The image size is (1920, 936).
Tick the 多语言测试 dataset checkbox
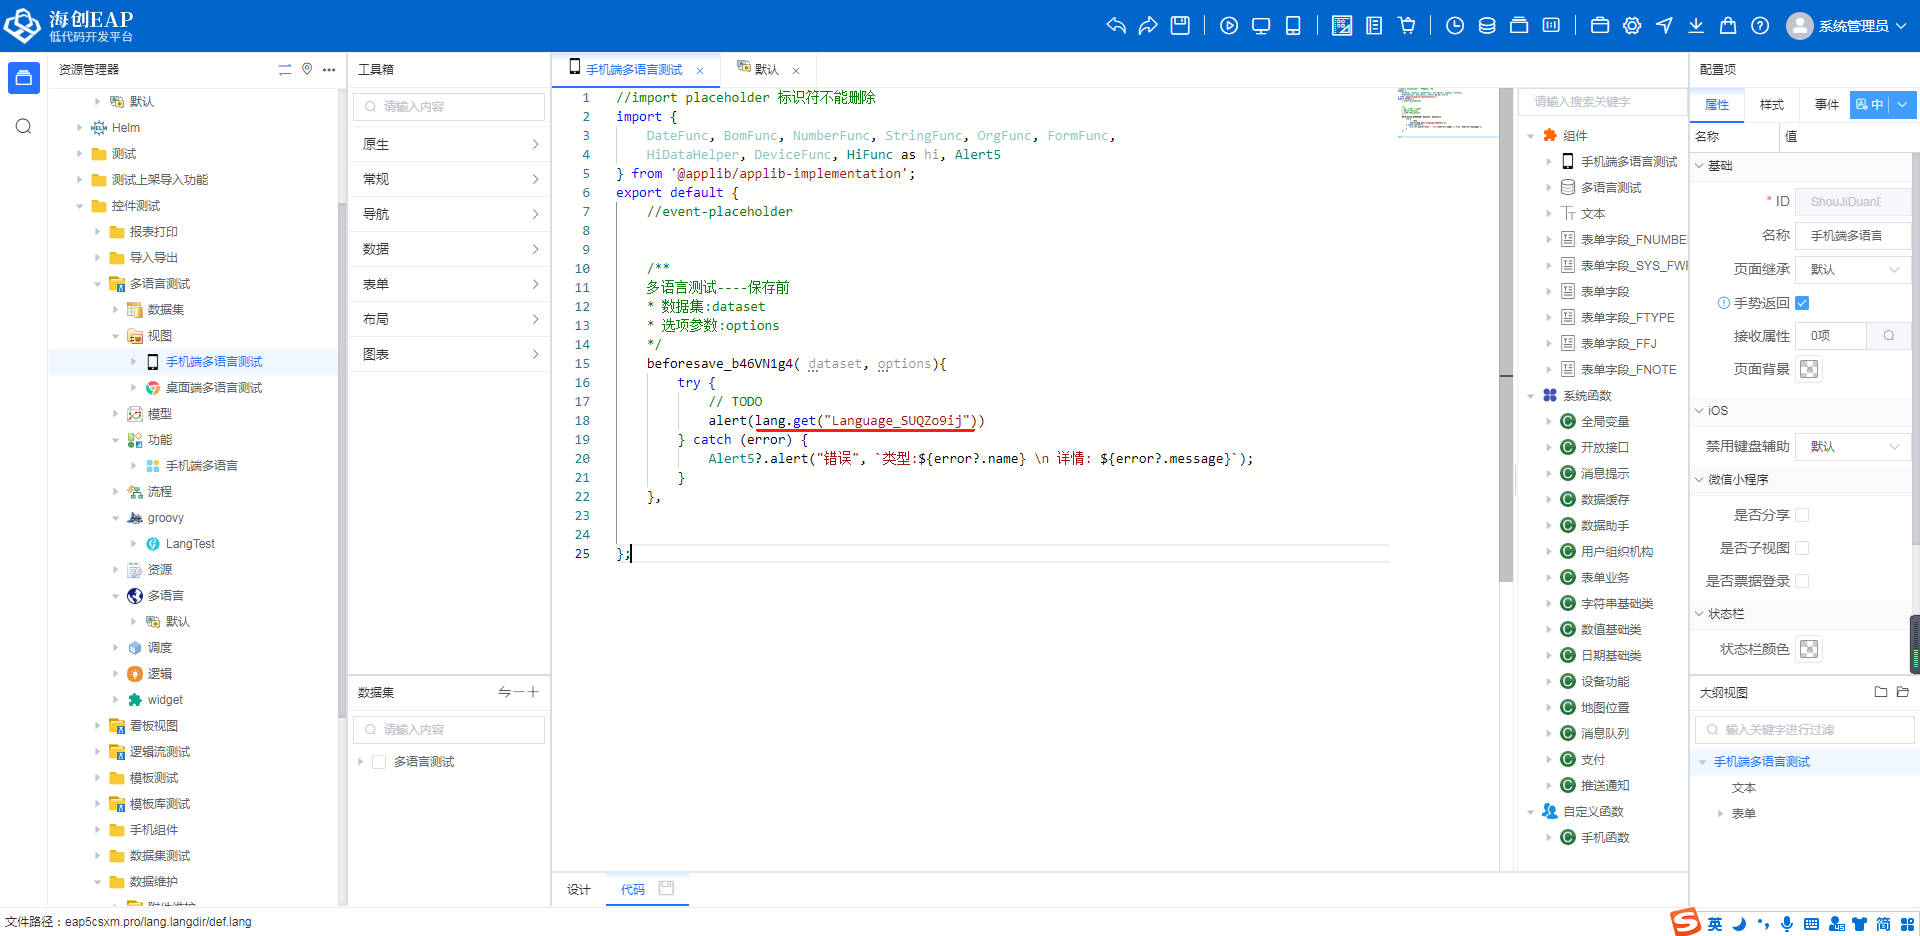click(x=379, y=762)
